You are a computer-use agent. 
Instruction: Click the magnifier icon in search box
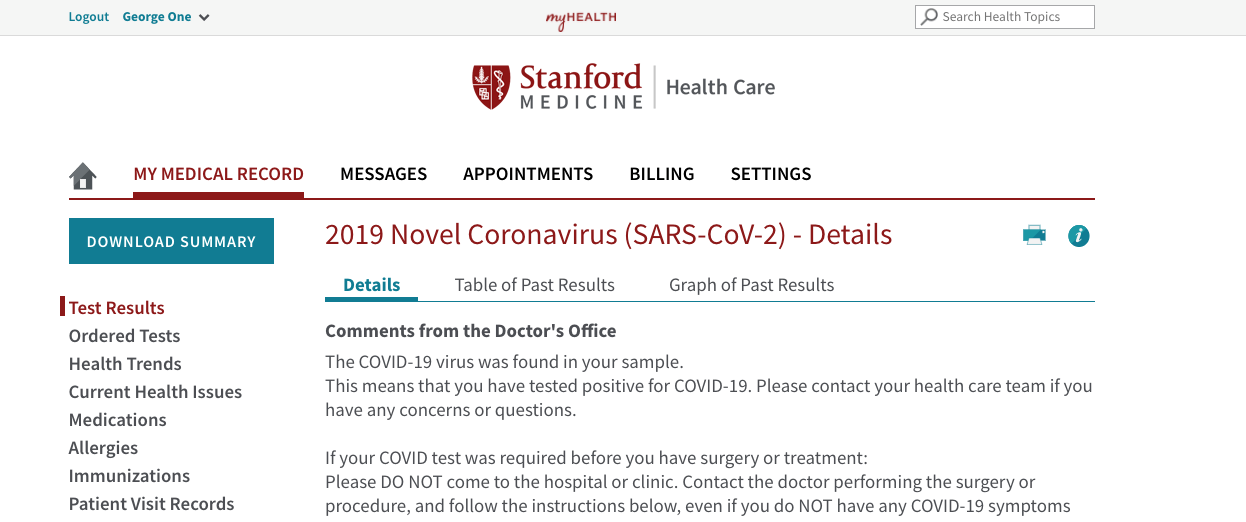[930, 17]
